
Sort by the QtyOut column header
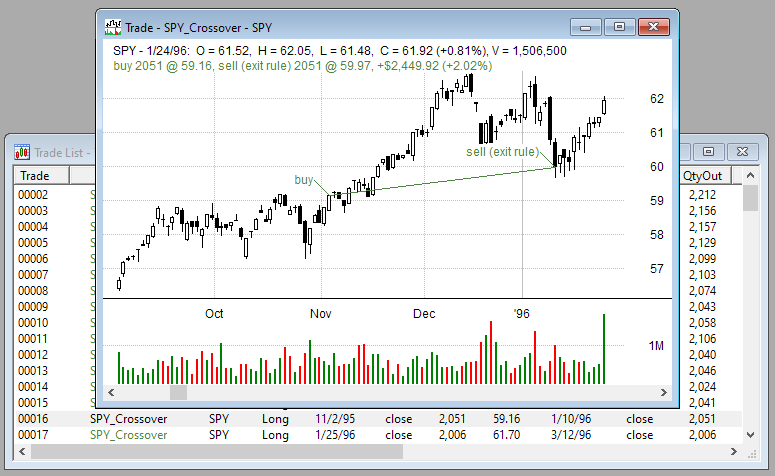(x=706, y=176)
